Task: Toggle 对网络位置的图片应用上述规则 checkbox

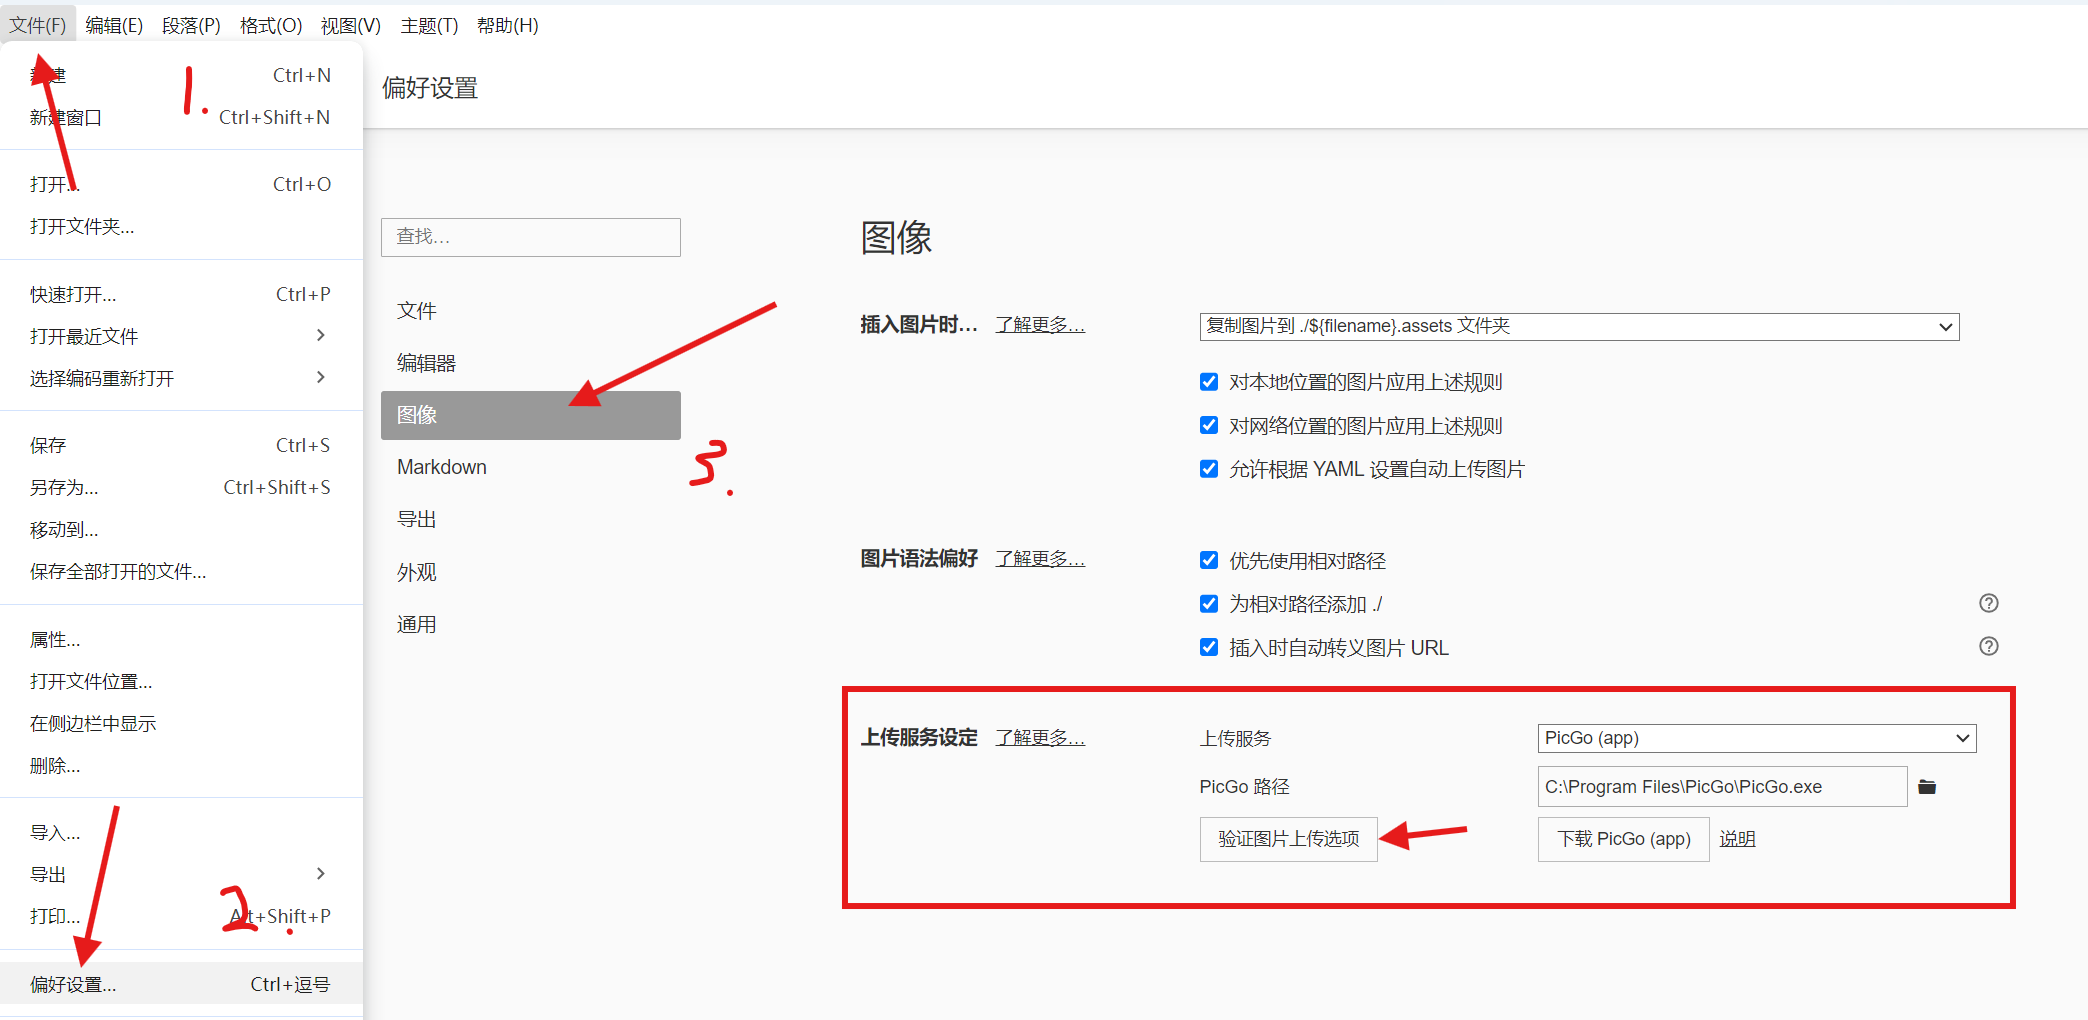Action: pyautogui.click(x=1209, y=425)
